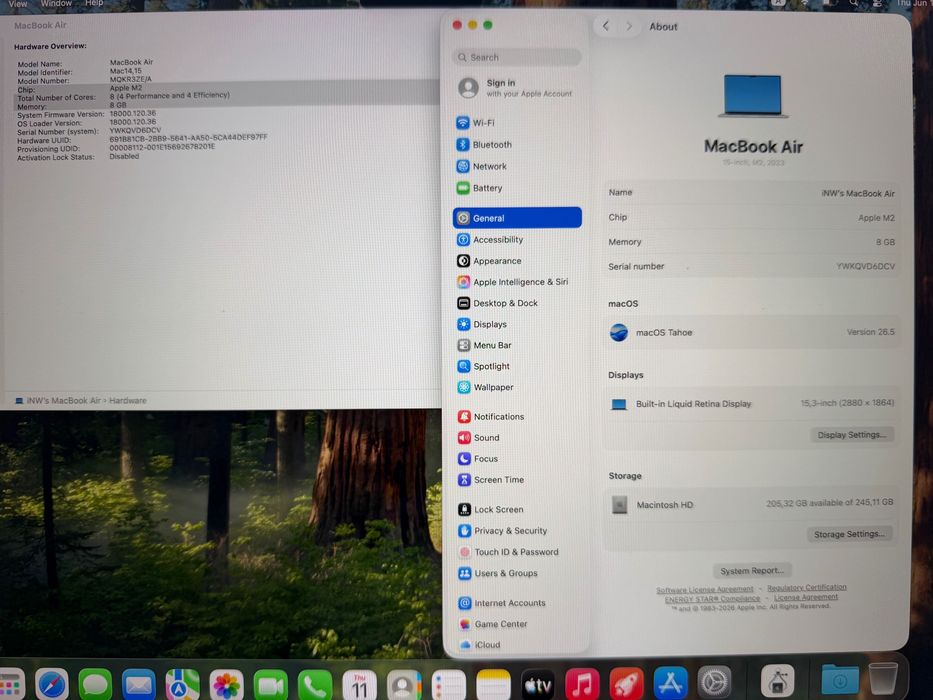Open Music from the Dock
The image size is (933, 700).
pyautogui.click(x=582, y=685)
